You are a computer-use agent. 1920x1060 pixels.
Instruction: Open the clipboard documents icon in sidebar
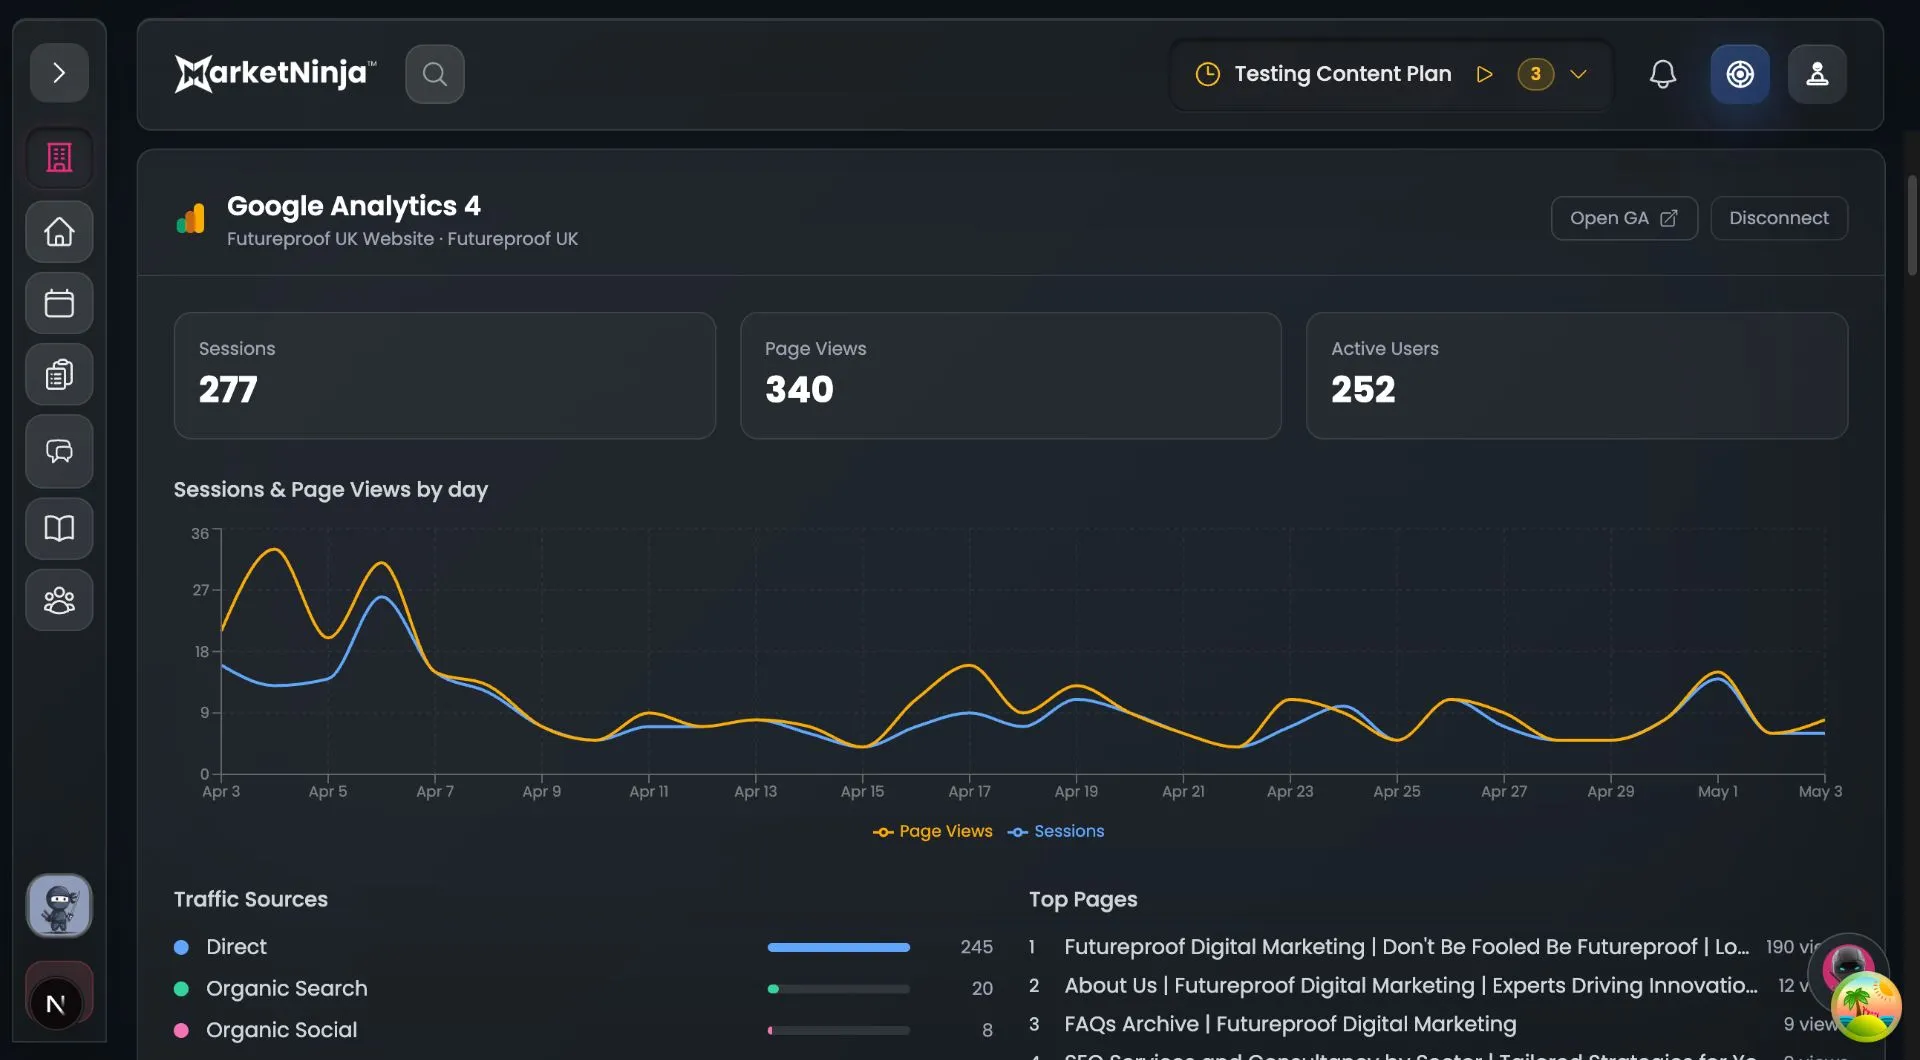pyautogui.click(x=59, y=374)
